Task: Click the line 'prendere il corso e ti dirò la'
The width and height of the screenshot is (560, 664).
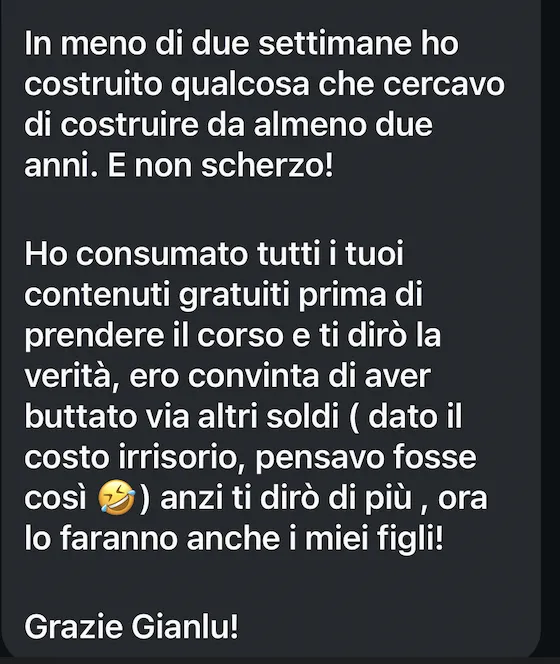Action: tap(233, 336)
